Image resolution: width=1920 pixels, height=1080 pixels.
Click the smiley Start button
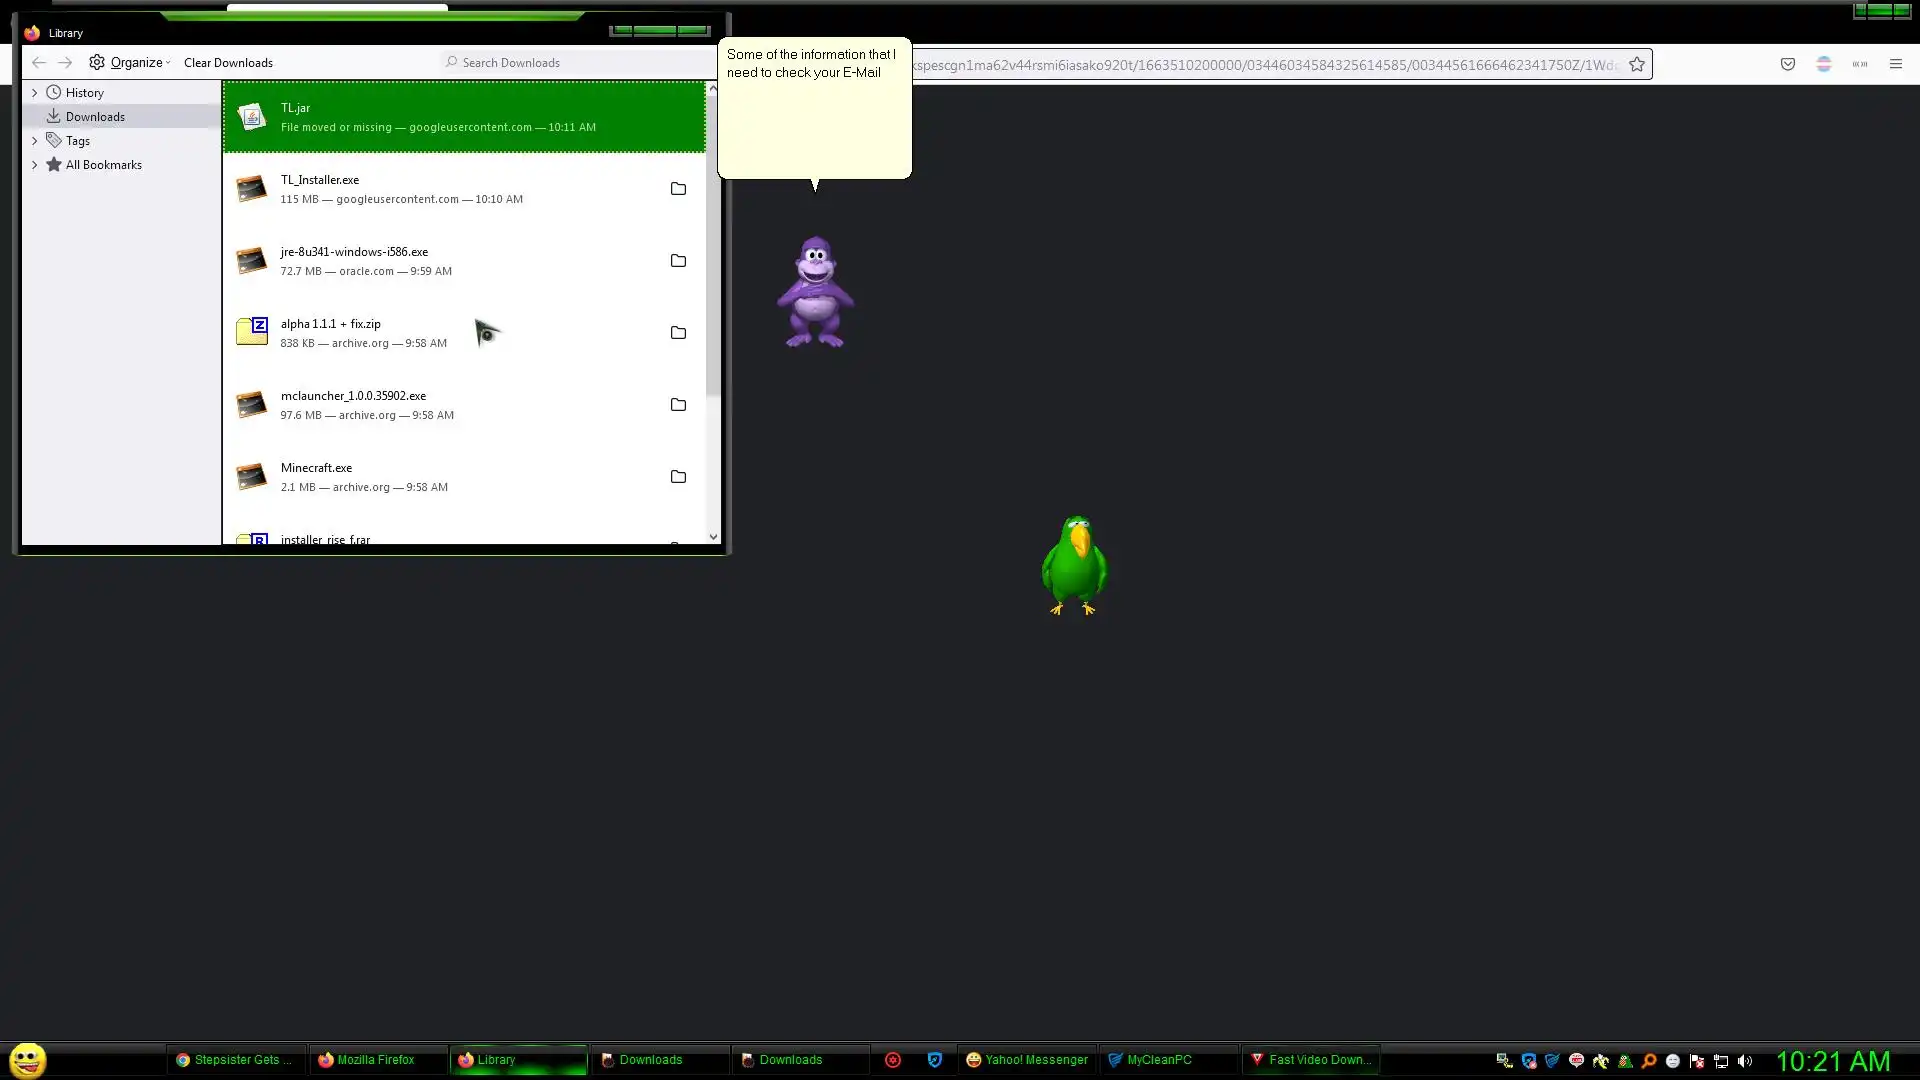(28, 1060)
